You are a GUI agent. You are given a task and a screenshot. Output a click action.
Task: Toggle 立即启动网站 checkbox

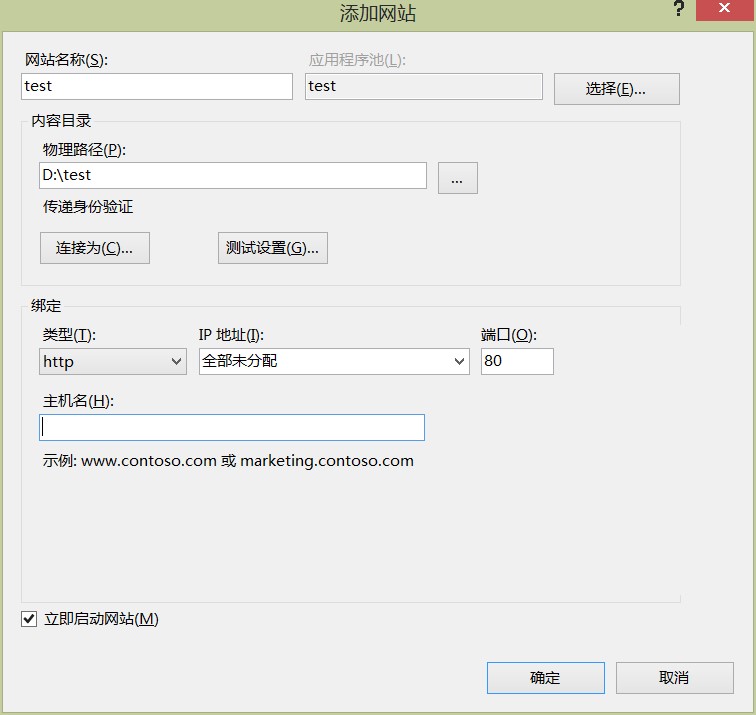29,619
